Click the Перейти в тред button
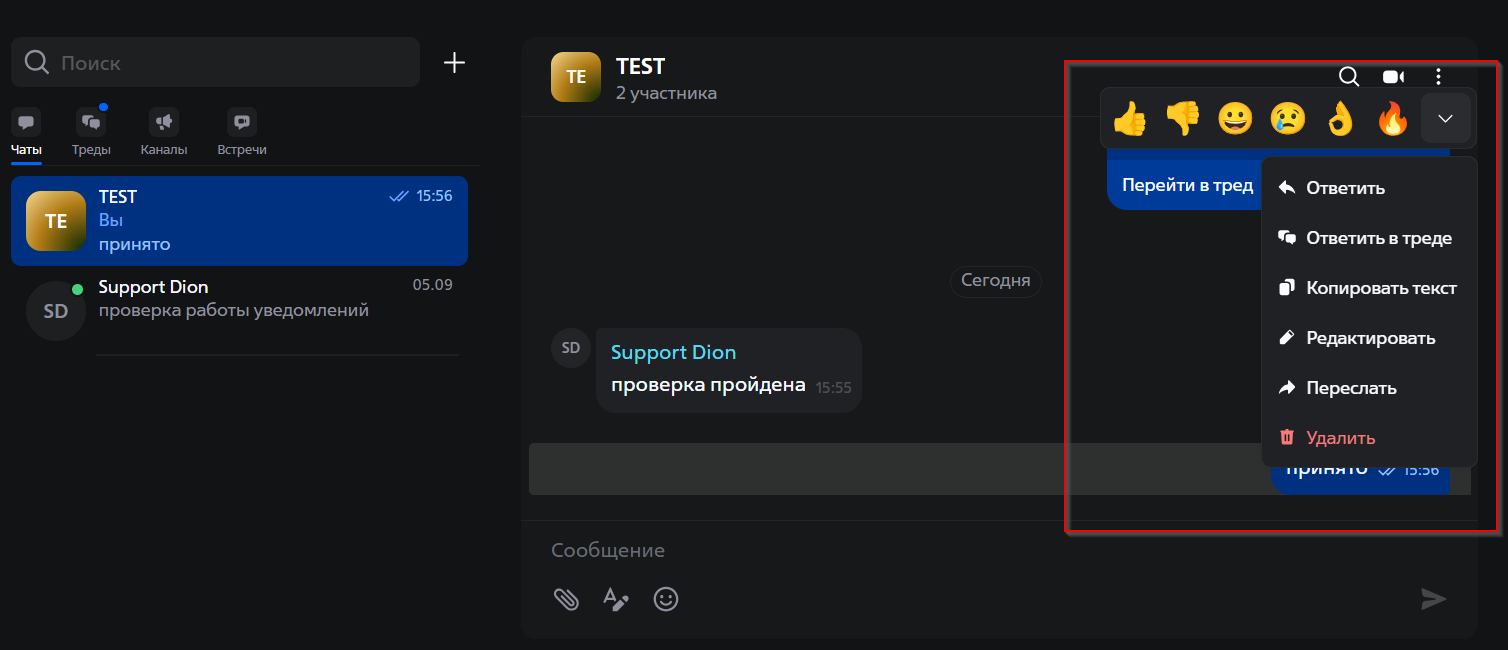This screenshot has width=1508, height=650. [1187, 186]
